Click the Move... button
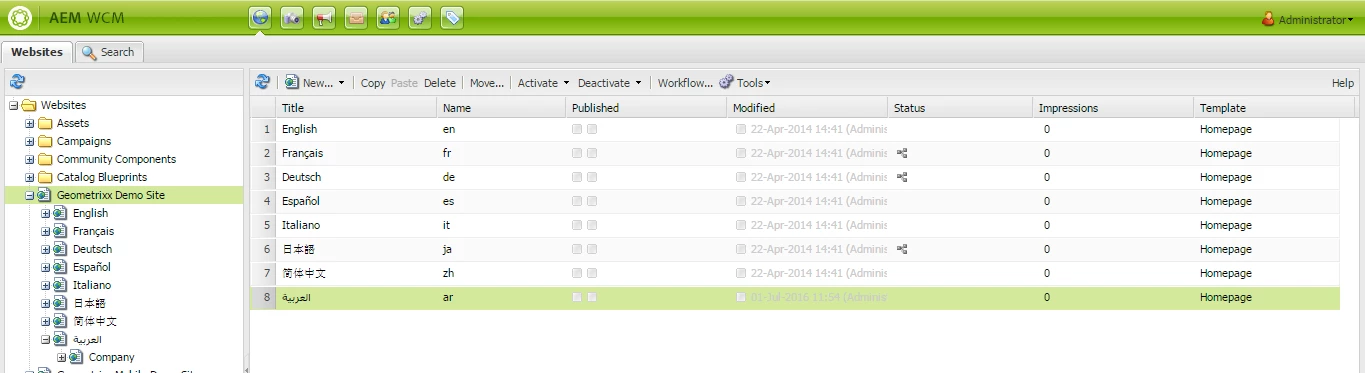1365x373 pixels. [487, 83]
